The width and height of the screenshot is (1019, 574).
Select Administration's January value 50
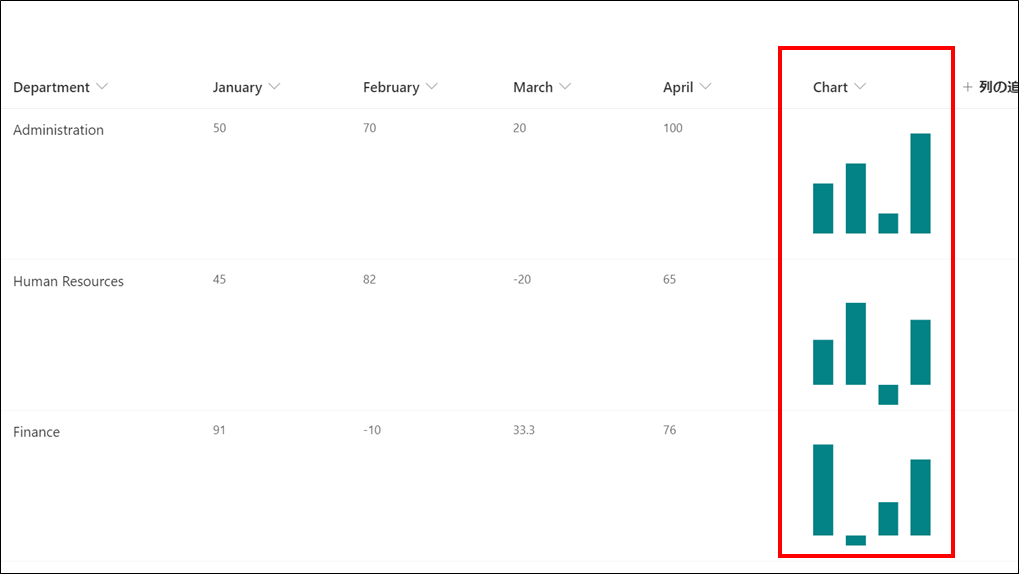(220, 128)
